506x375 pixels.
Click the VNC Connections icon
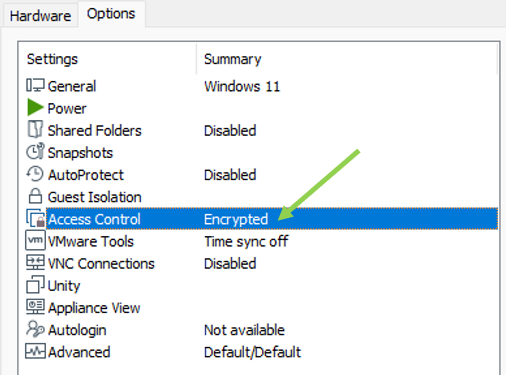35,263
